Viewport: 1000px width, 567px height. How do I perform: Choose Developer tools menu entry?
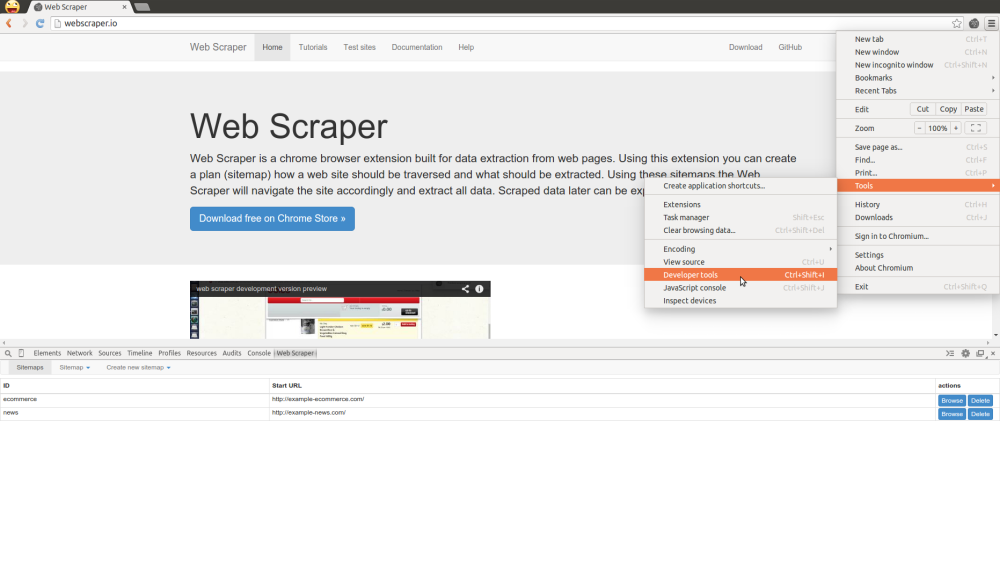coord(740,275)
